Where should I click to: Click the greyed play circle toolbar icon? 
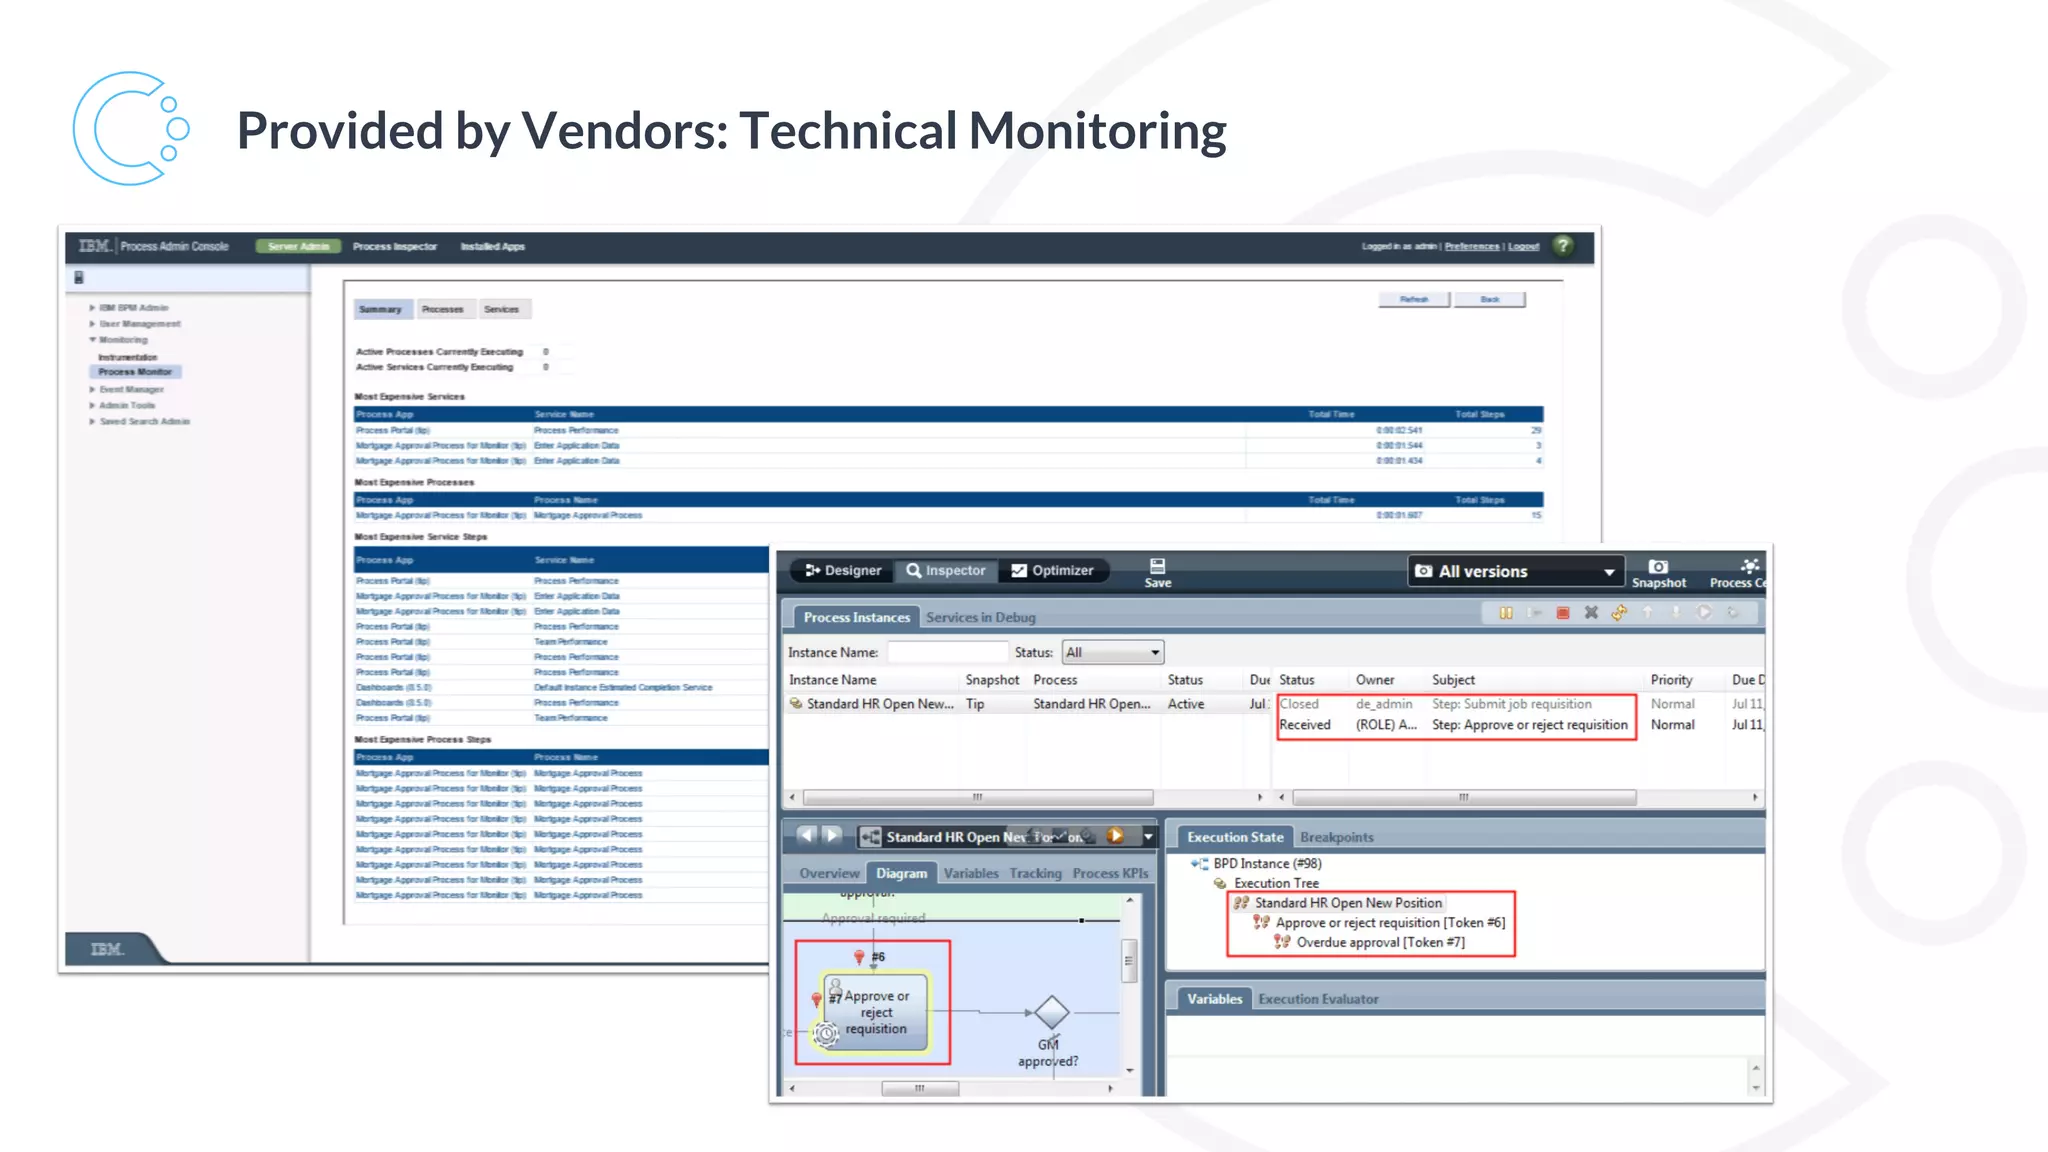1704,613
